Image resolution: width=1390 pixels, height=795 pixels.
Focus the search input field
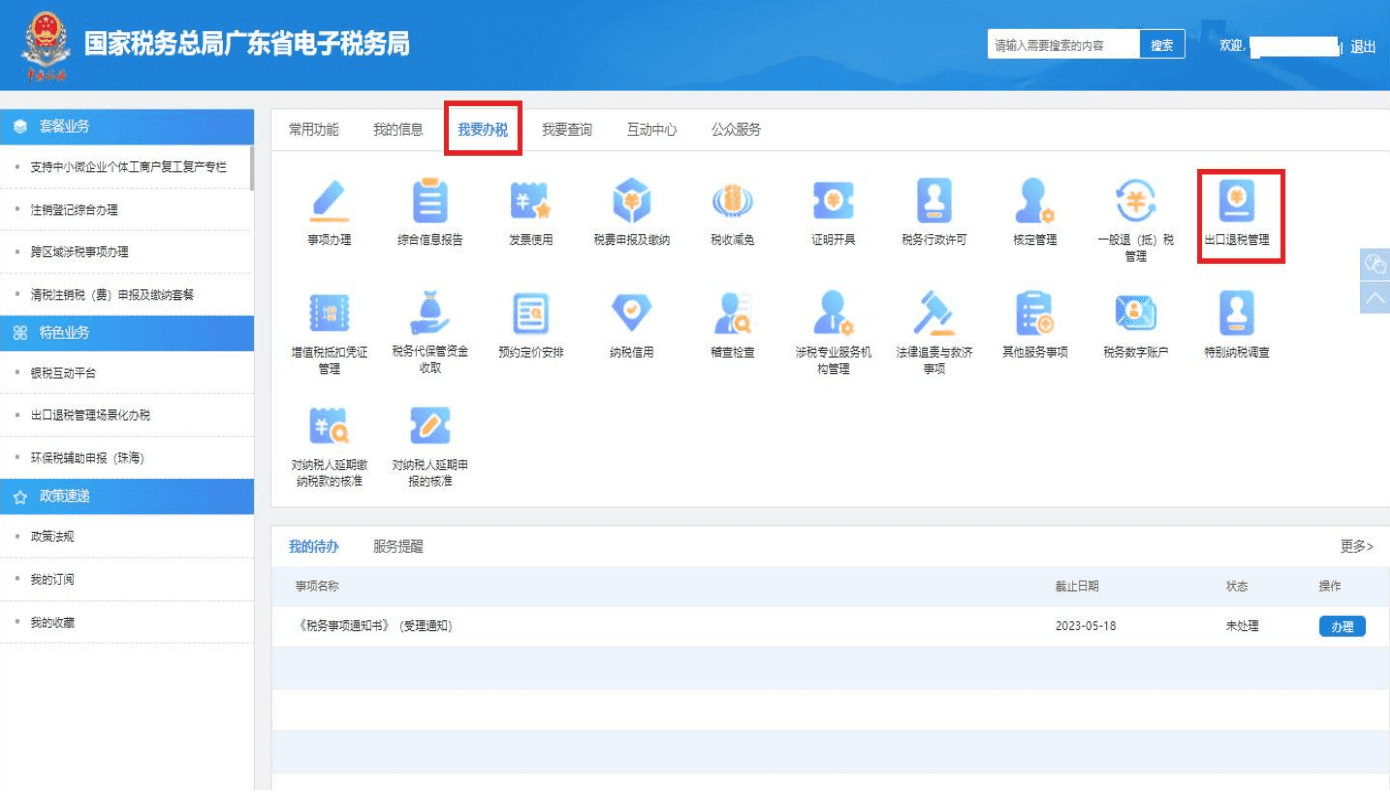coord(1063,45)
